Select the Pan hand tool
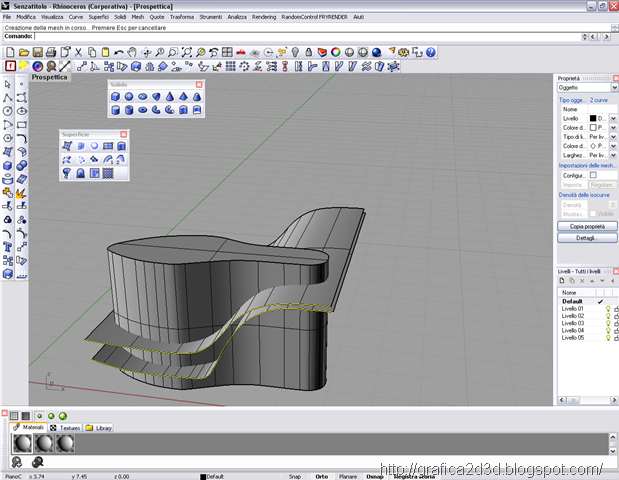Viewport: 619px width, 480px height. click(x=132, y=52)
